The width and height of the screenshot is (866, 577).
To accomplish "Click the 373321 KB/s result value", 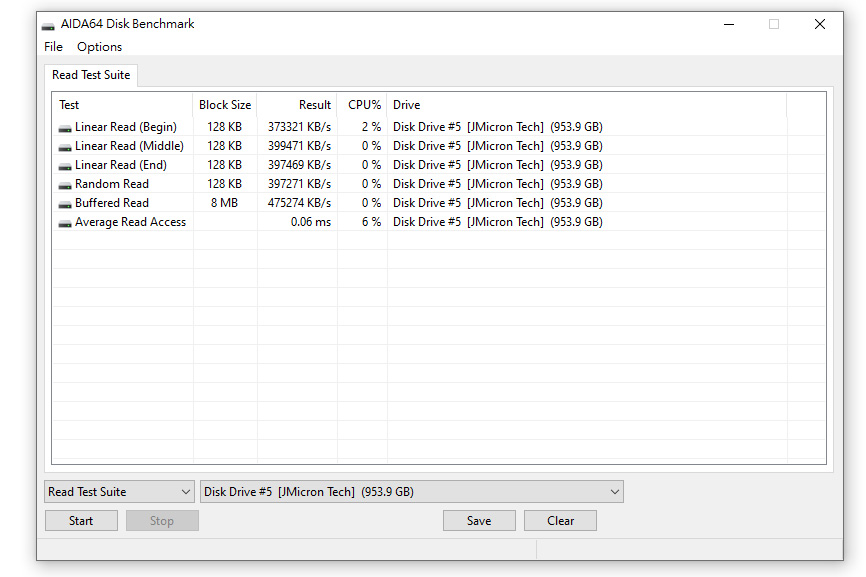I will tap(299, 127).
